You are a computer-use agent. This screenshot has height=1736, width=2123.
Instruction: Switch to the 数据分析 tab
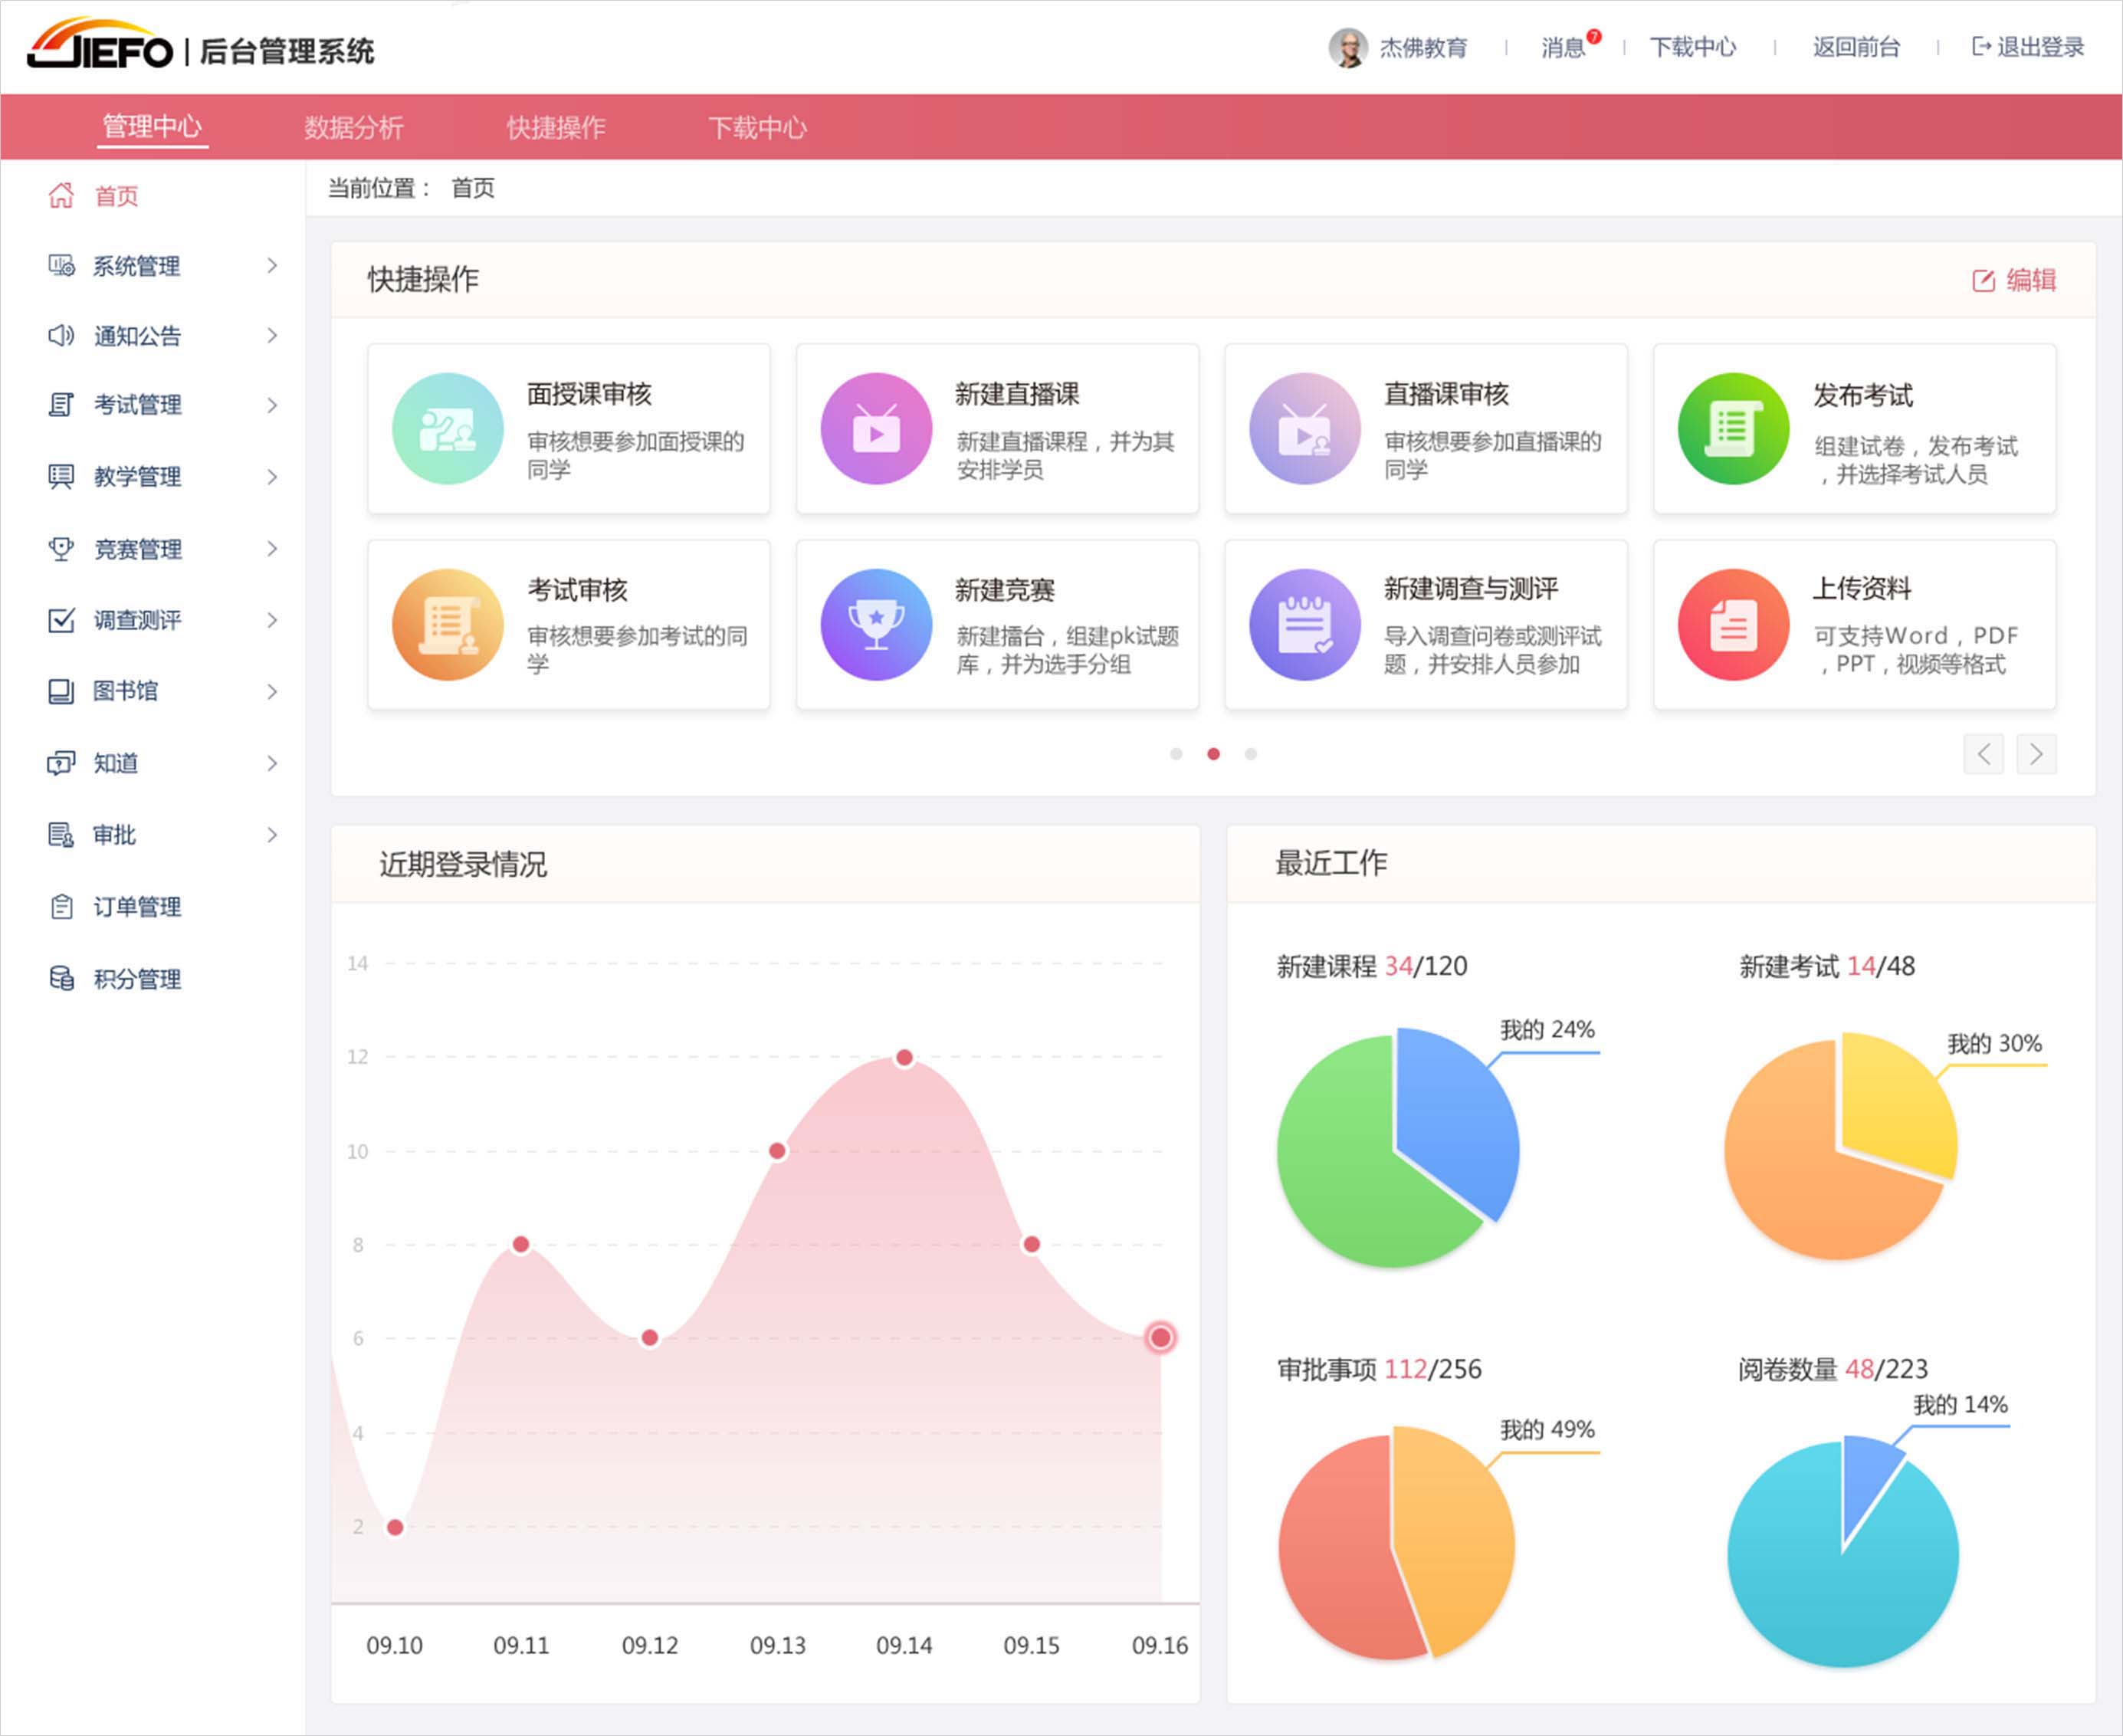(353, 127)
